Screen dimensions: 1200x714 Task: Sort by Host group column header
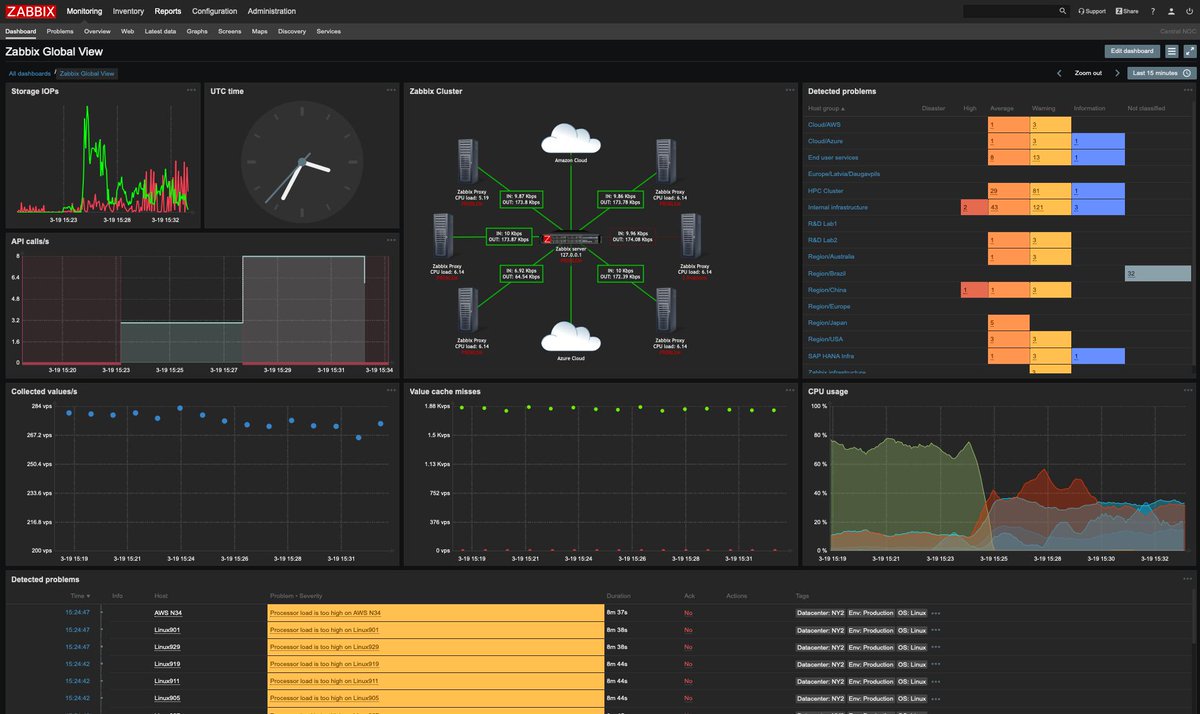[x=827, y=108]
